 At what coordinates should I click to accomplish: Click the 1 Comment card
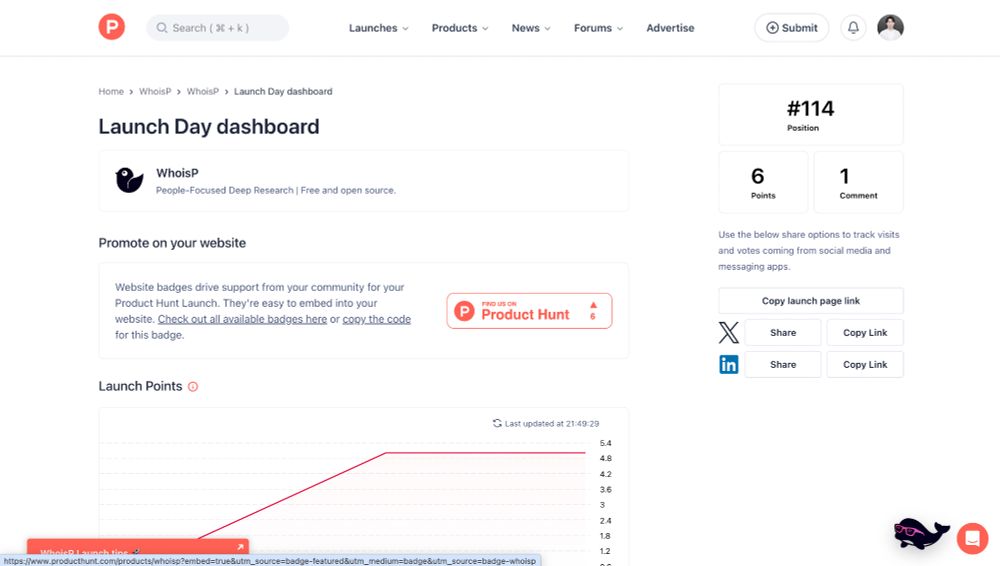point(858,182)
